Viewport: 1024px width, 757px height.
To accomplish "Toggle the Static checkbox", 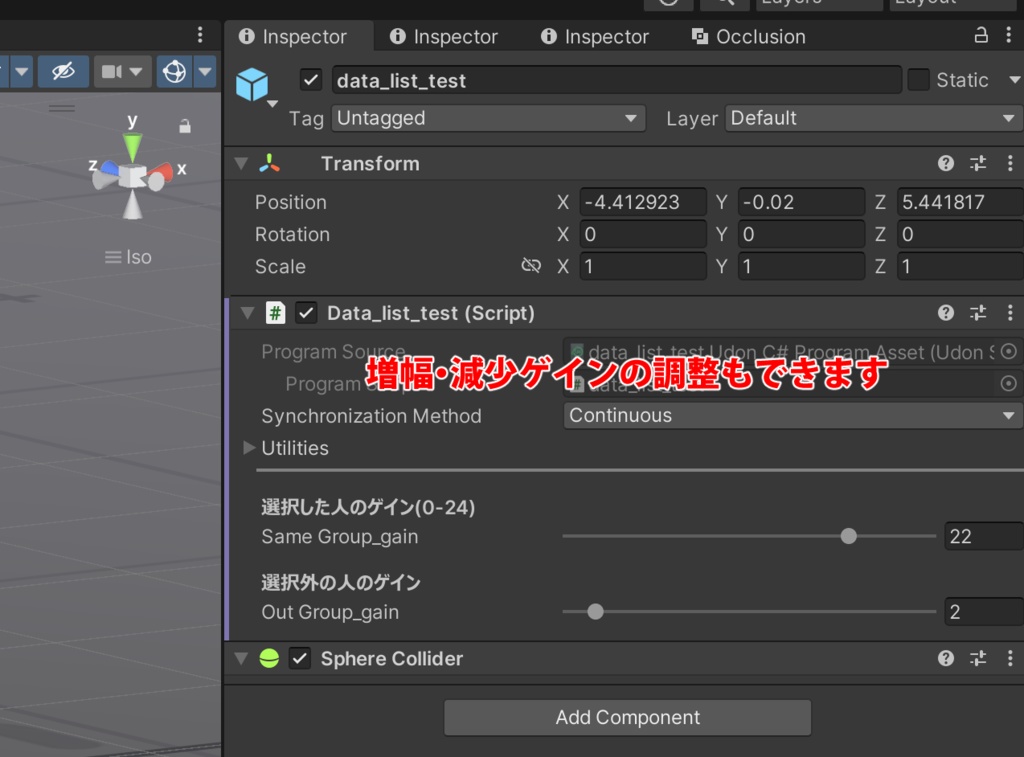I will pyautogui.click(x=918, y=80).
